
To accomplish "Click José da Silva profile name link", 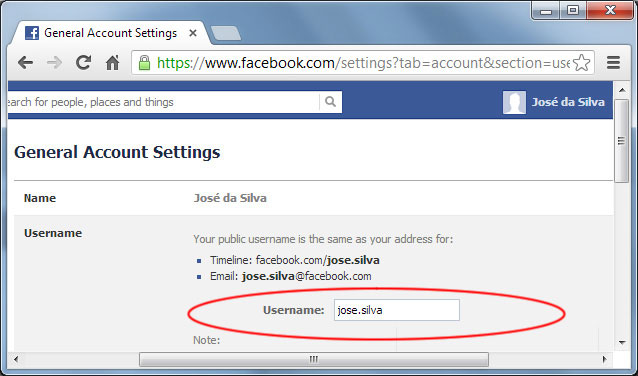I will coord(568,102).
